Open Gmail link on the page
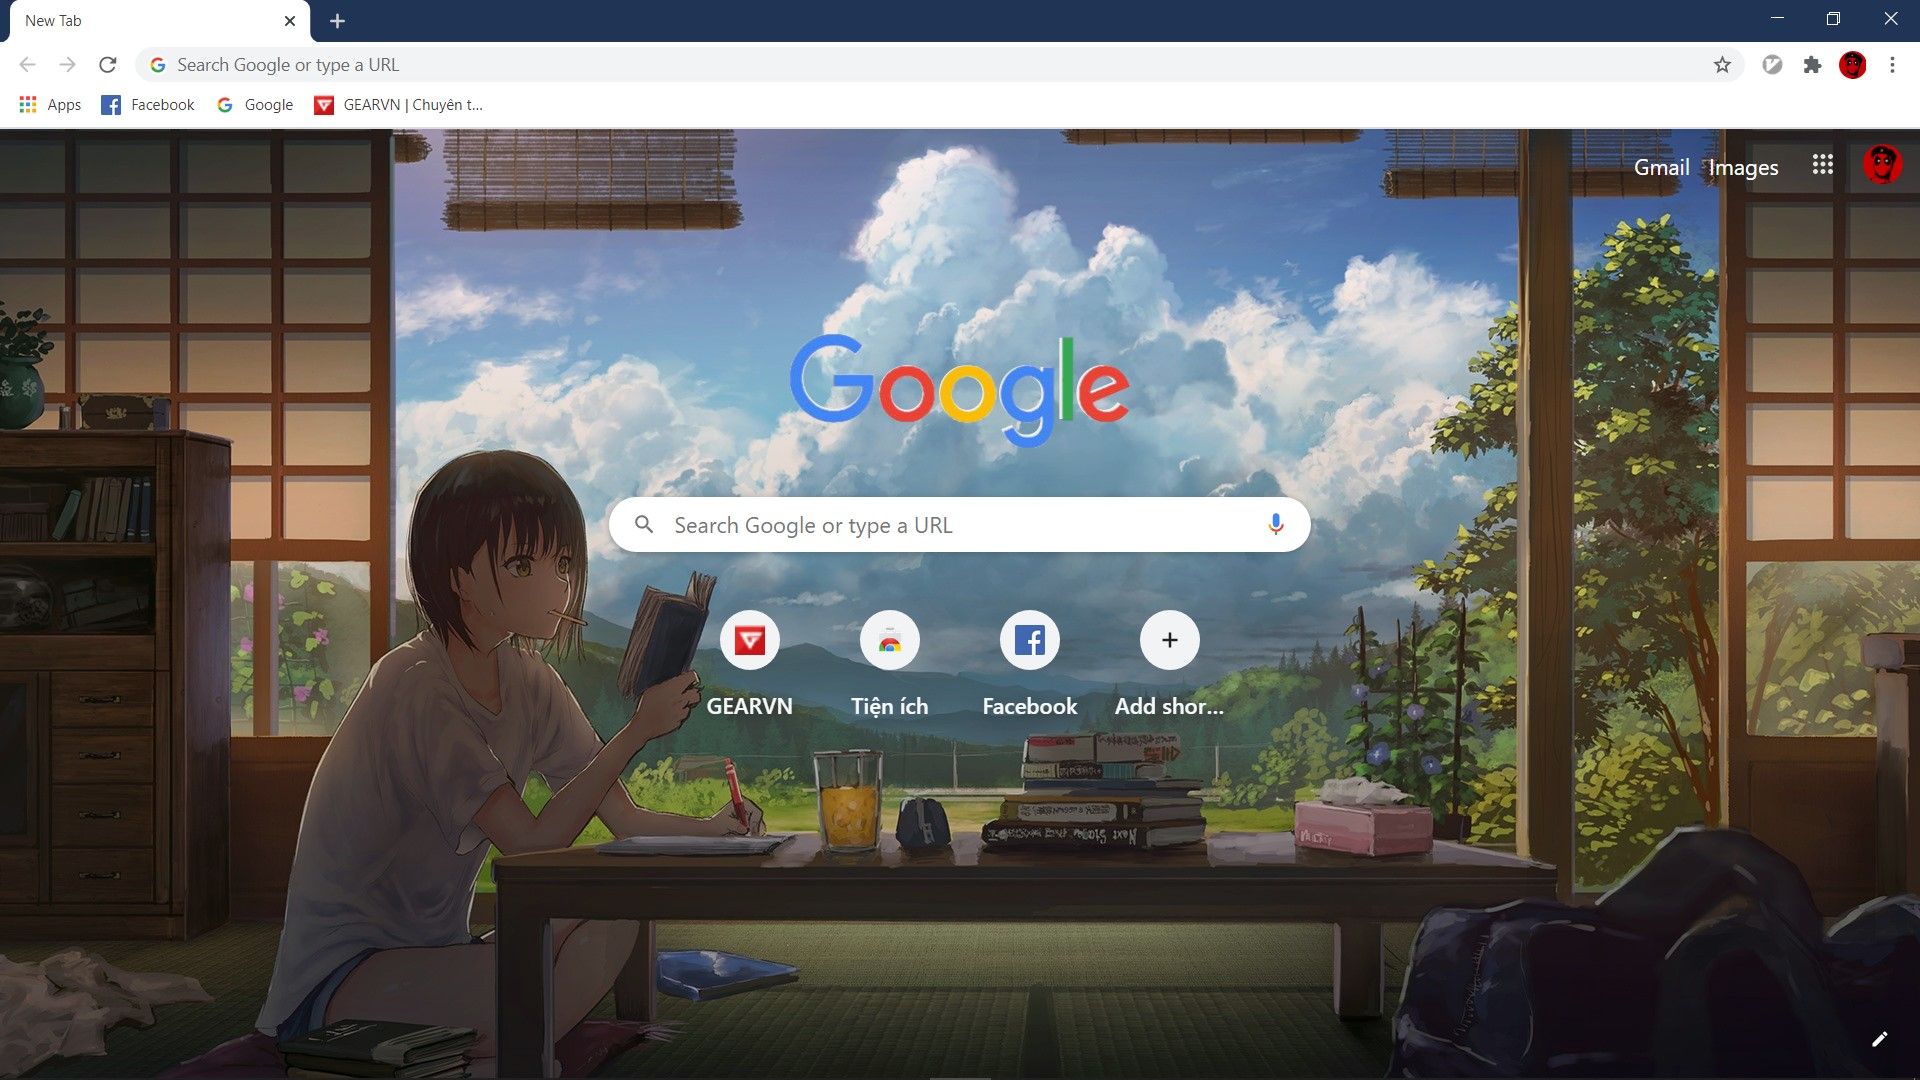 pos(1661,167)
